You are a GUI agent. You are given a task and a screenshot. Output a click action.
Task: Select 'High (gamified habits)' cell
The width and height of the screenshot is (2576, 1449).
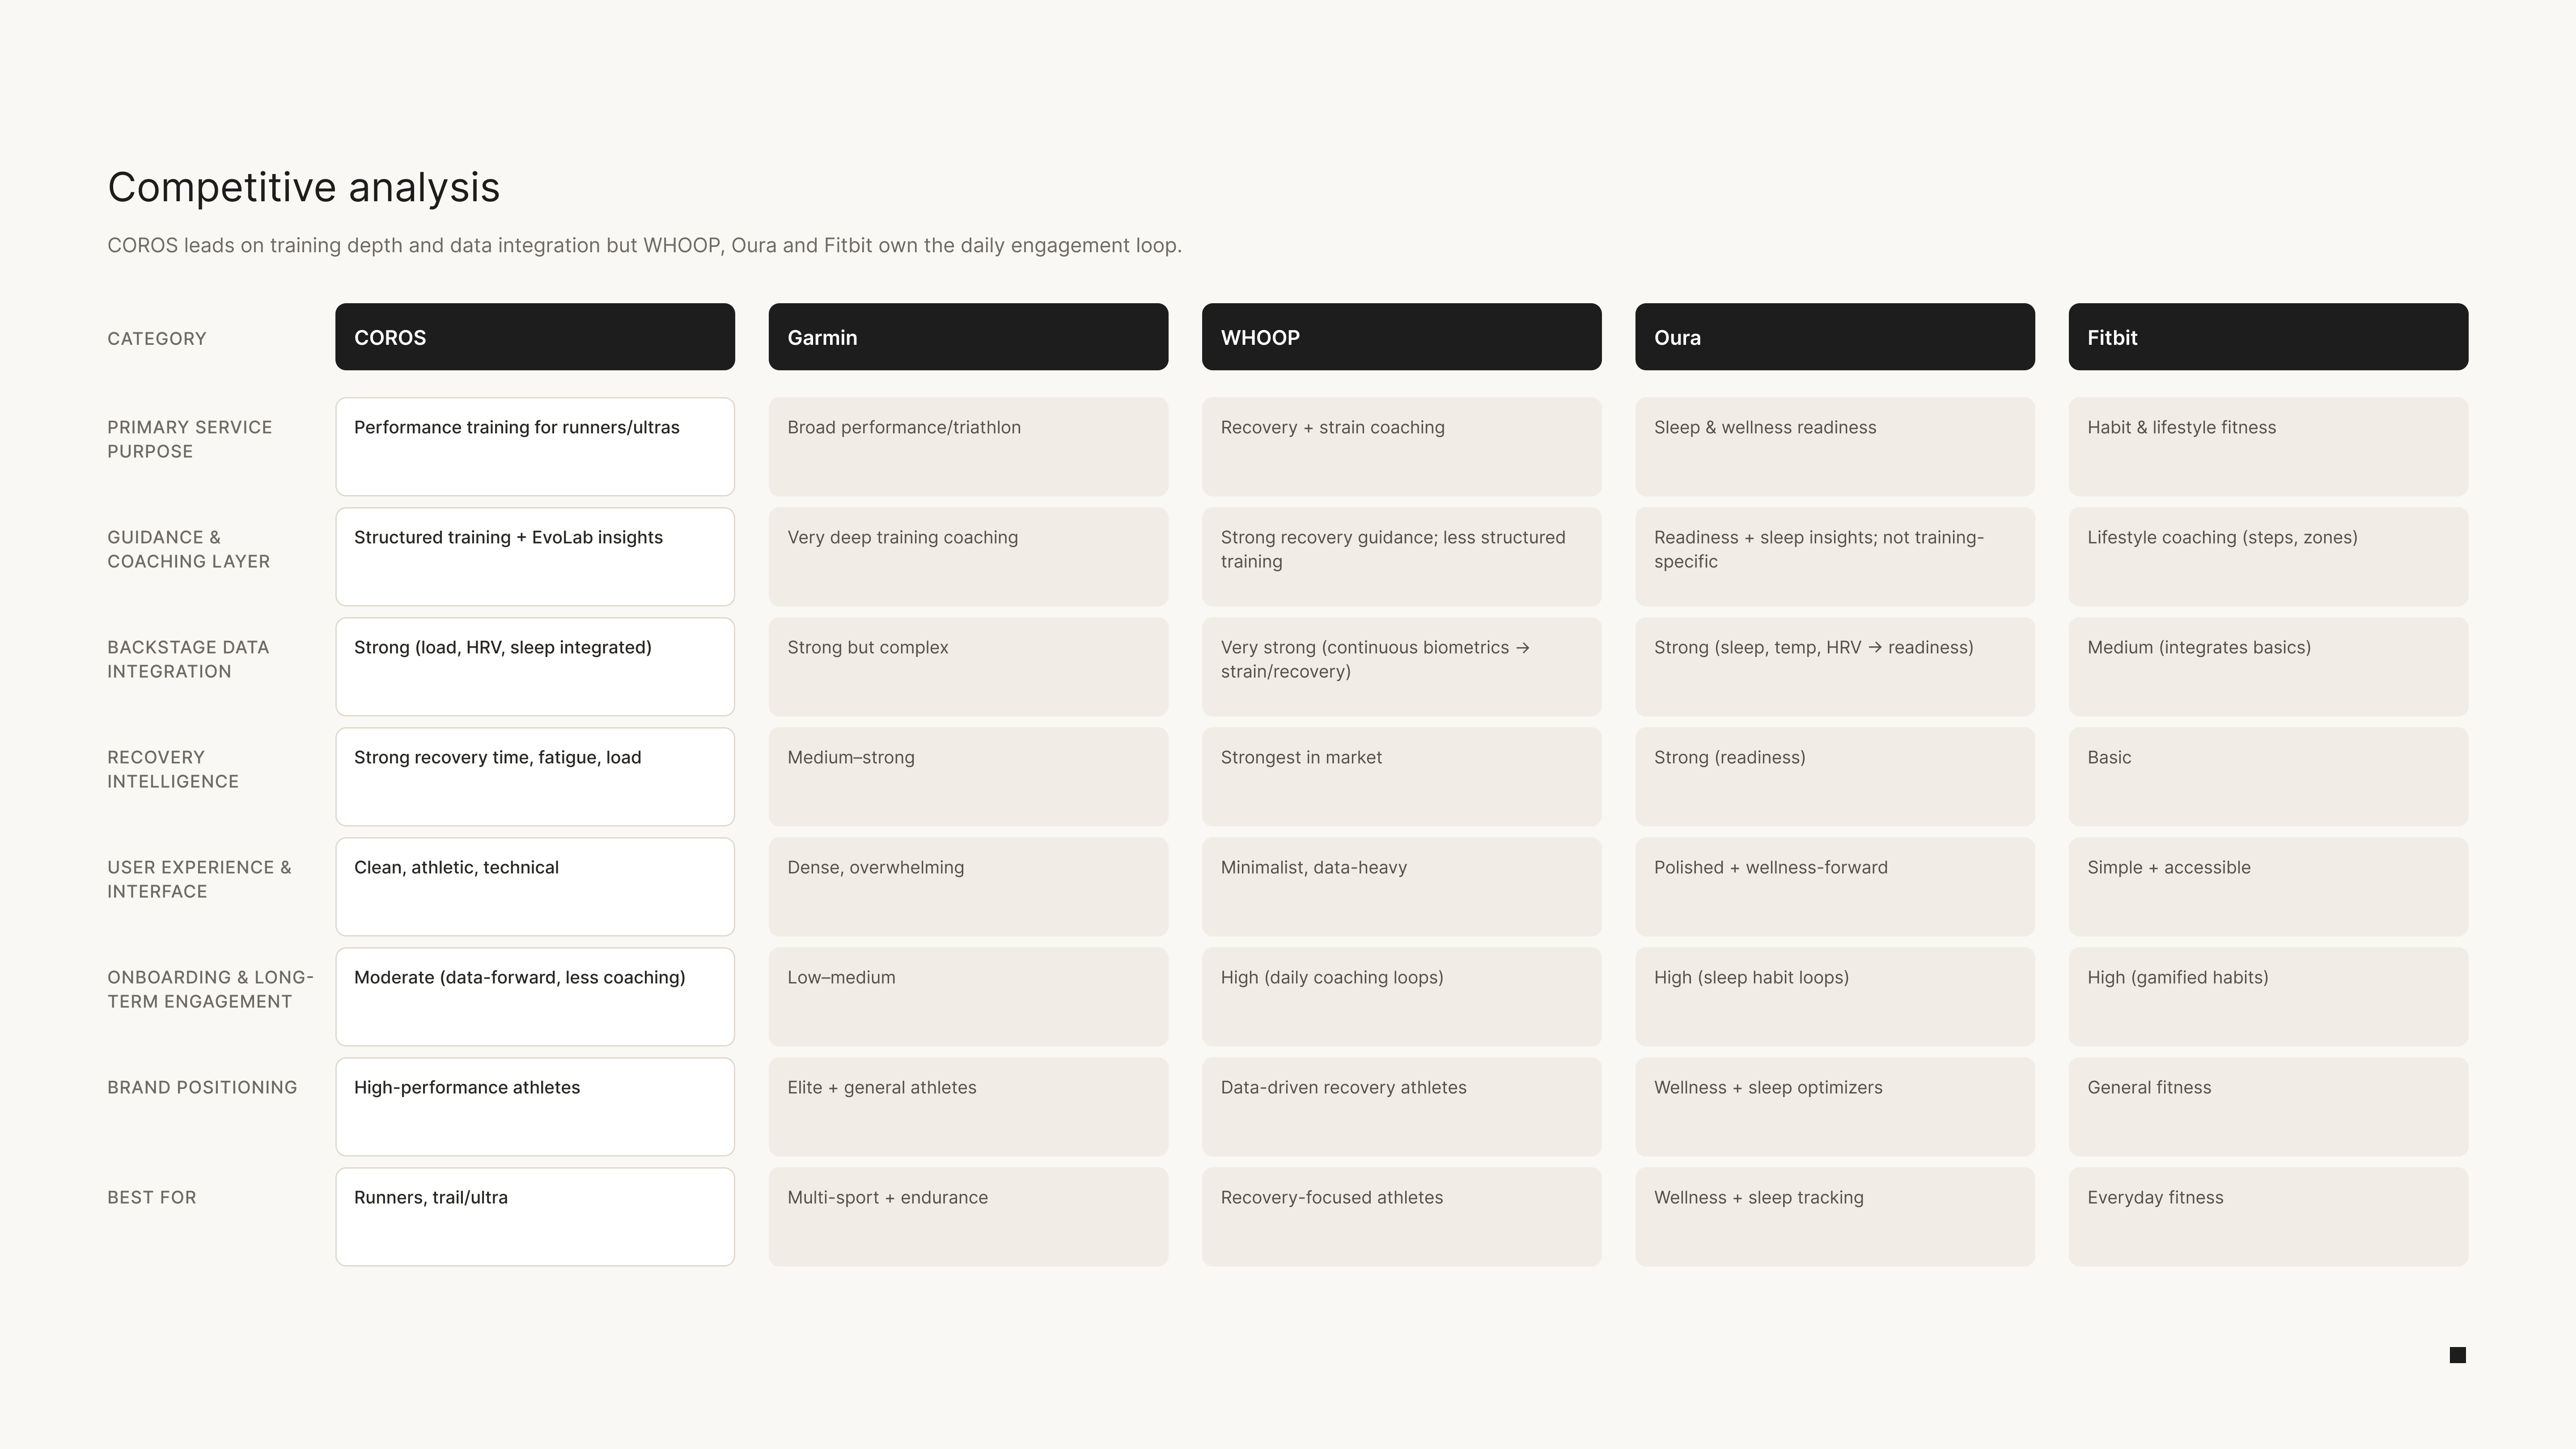tap(2268, 997)
